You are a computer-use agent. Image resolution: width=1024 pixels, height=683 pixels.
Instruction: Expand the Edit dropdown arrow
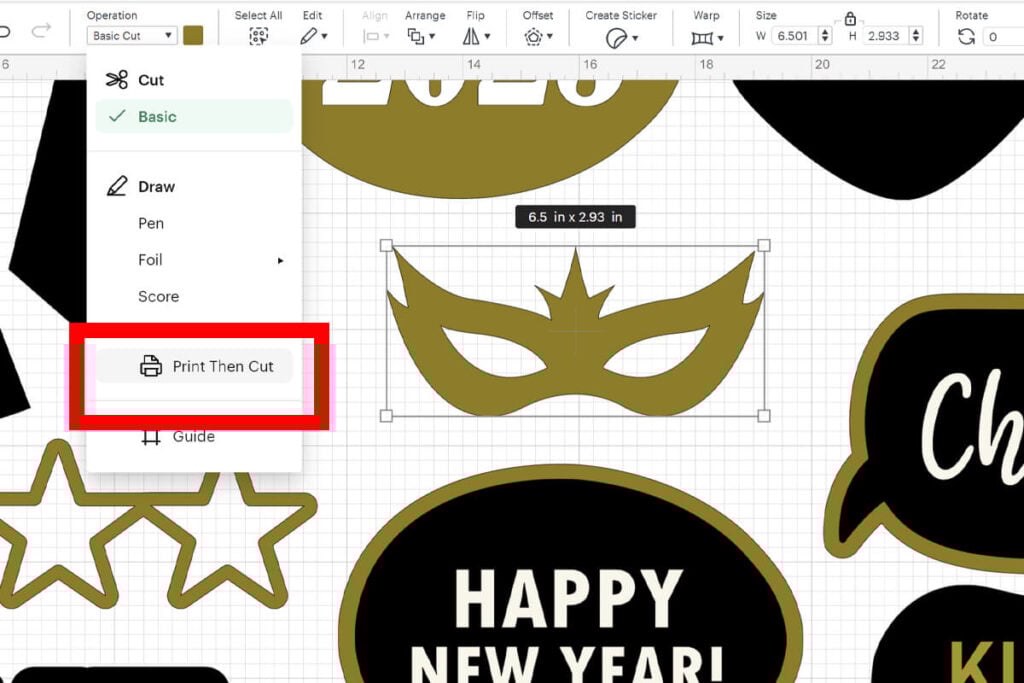325,37
